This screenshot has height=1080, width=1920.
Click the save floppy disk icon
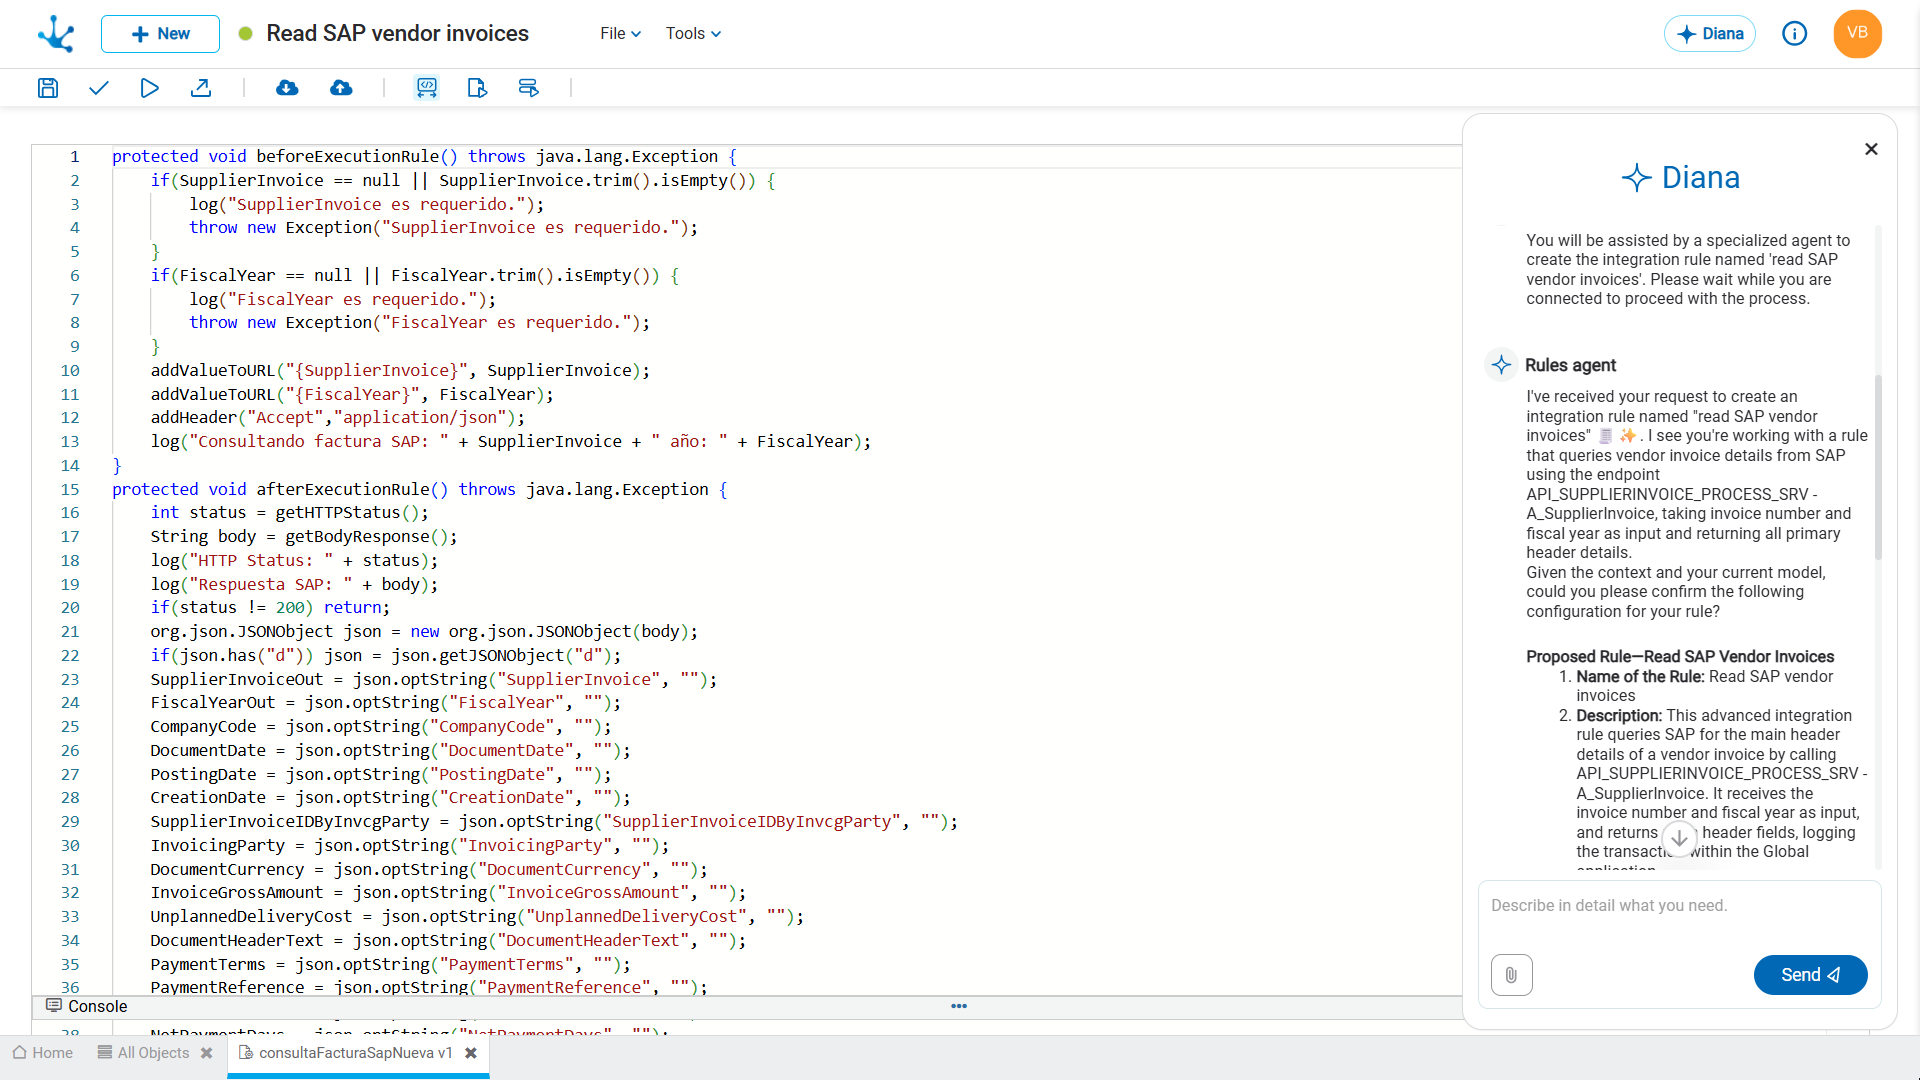click(48, 88)
